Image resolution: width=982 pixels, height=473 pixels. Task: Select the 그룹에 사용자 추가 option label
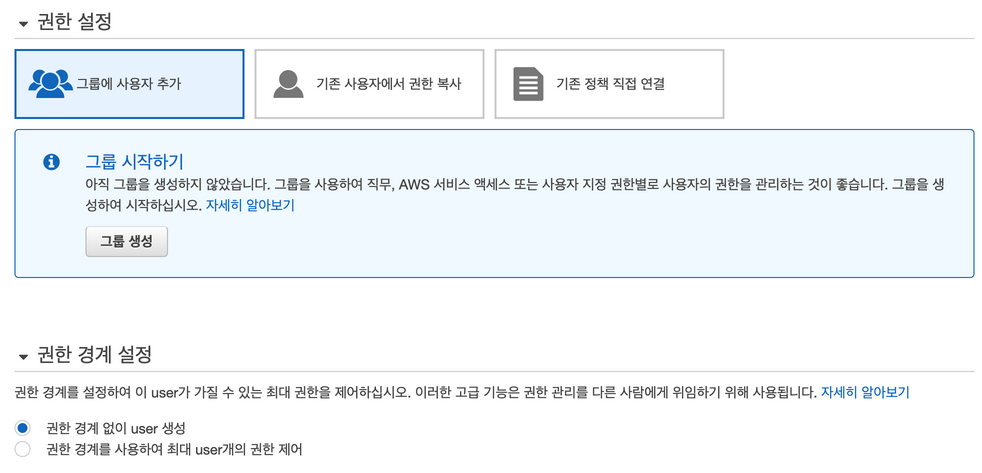tap(128, 84)
